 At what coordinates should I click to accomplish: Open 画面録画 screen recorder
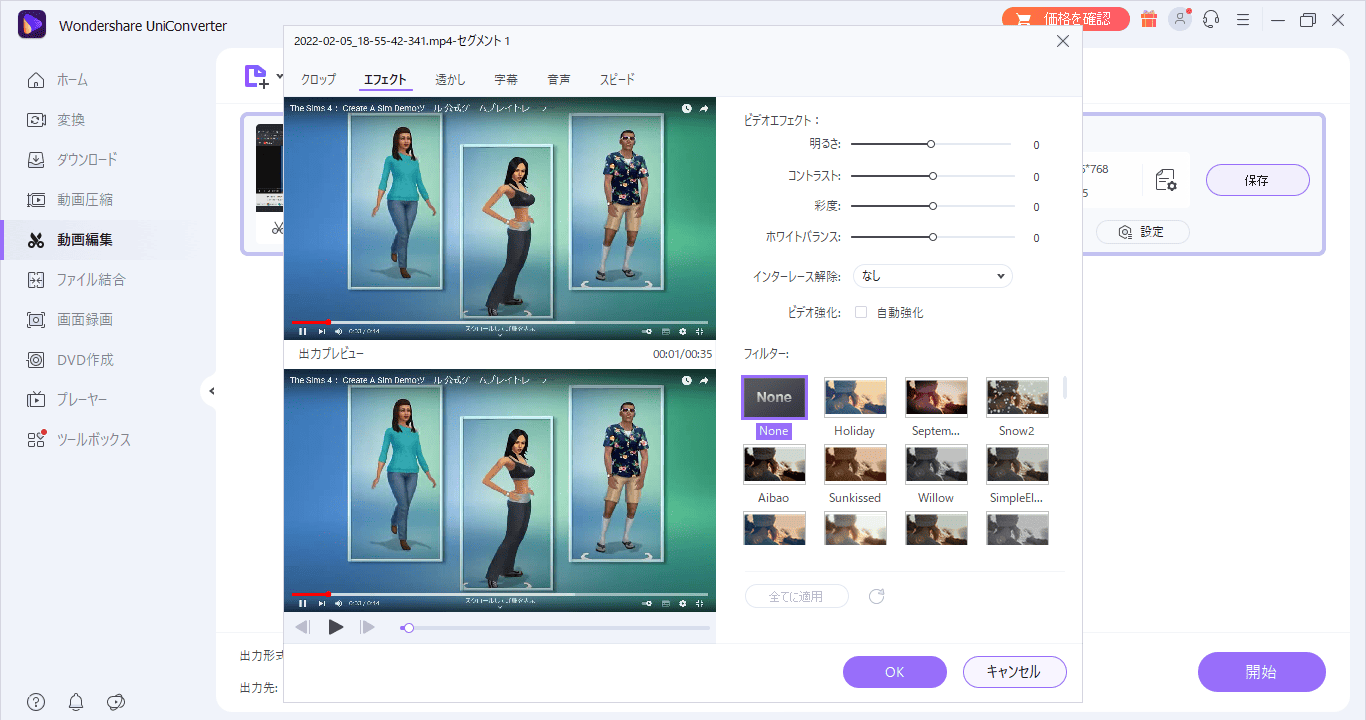(70, 320)
